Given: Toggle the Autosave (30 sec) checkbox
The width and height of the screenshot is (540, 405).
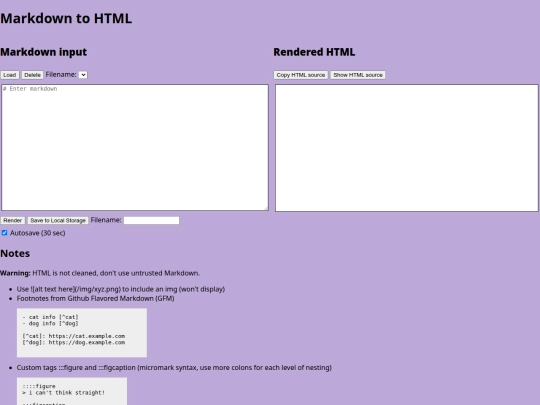Looking at the screenshot, I should coord(4,233).
